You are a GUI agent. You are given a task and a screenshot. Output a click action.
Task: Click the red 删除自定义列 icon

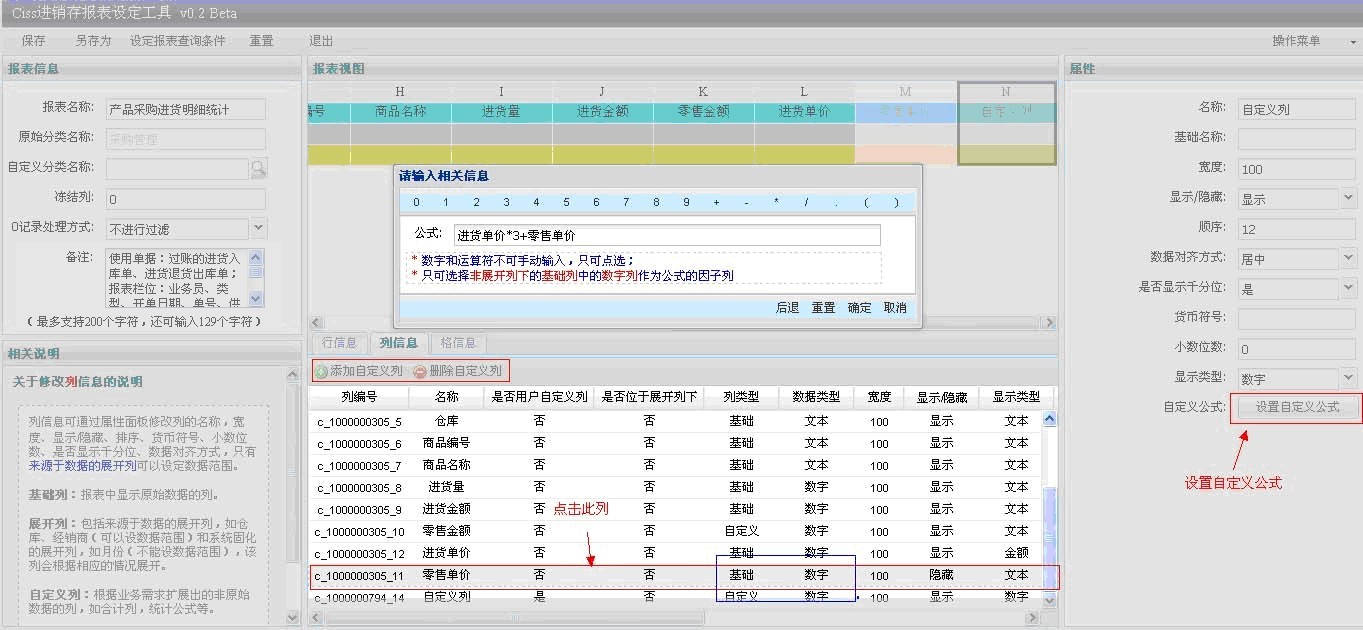tap(420, 371)
